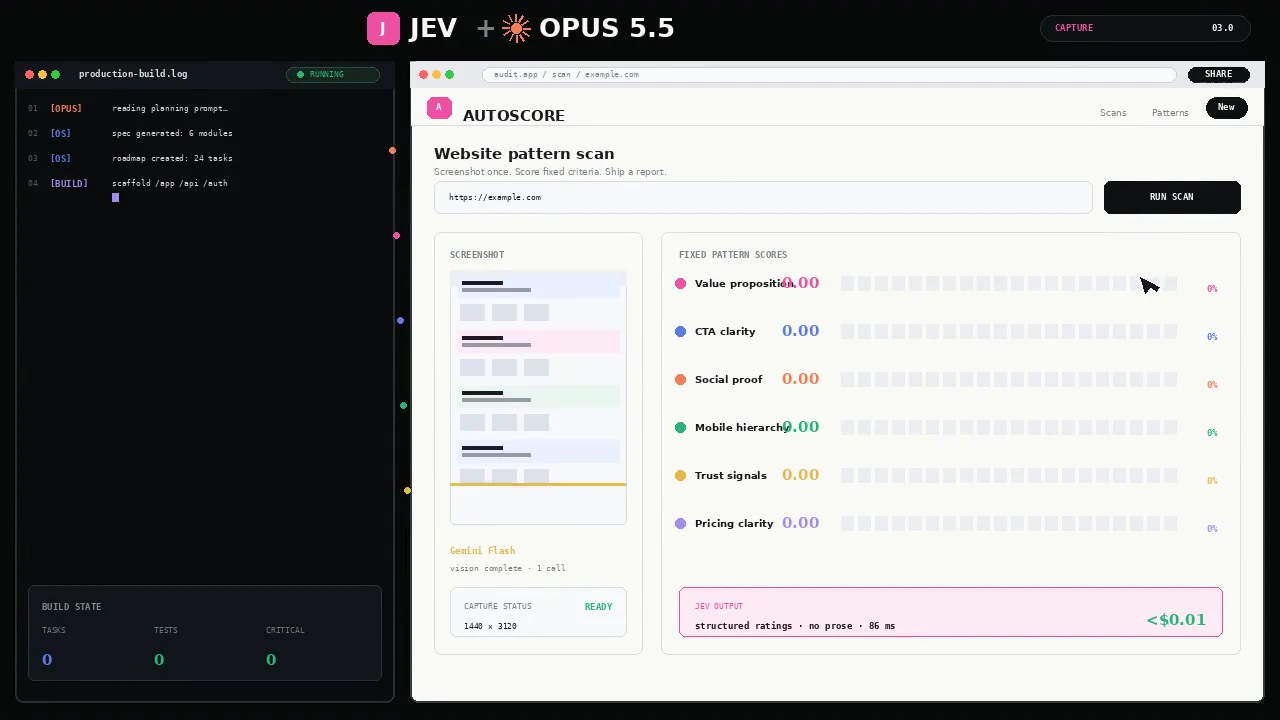Viewport: 1280px width, 720px height.
Task: Click the Mobile hierarchy label
Action: [743, 428]
